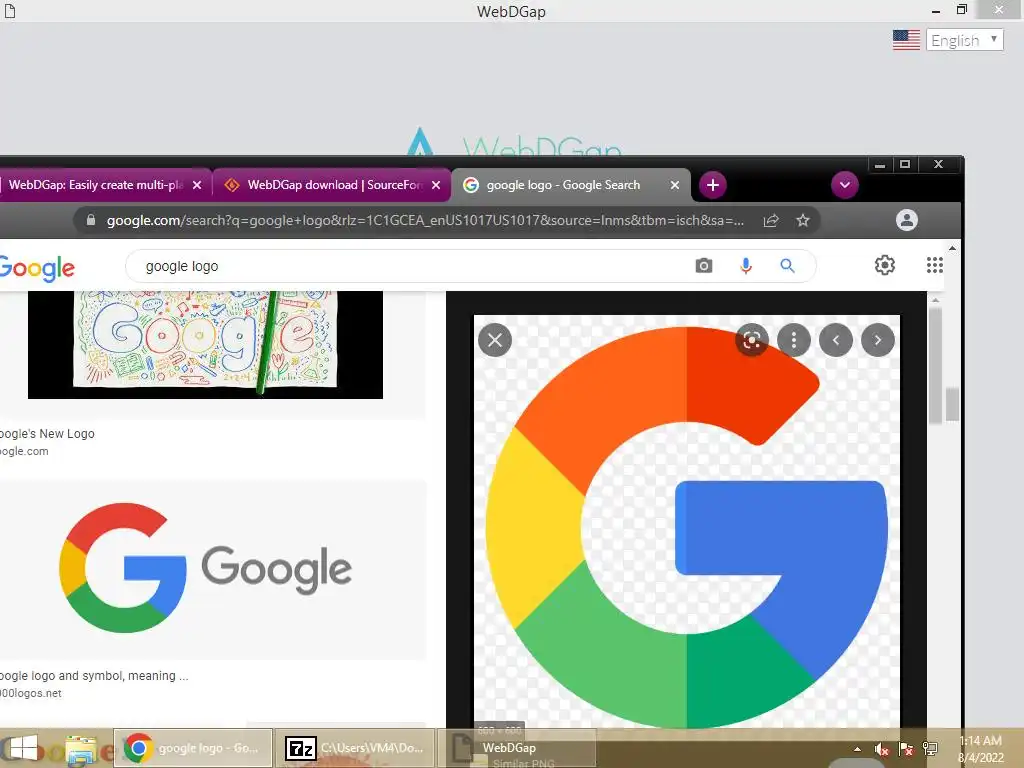Open File Explorer from the taskbar

point(82,750)
